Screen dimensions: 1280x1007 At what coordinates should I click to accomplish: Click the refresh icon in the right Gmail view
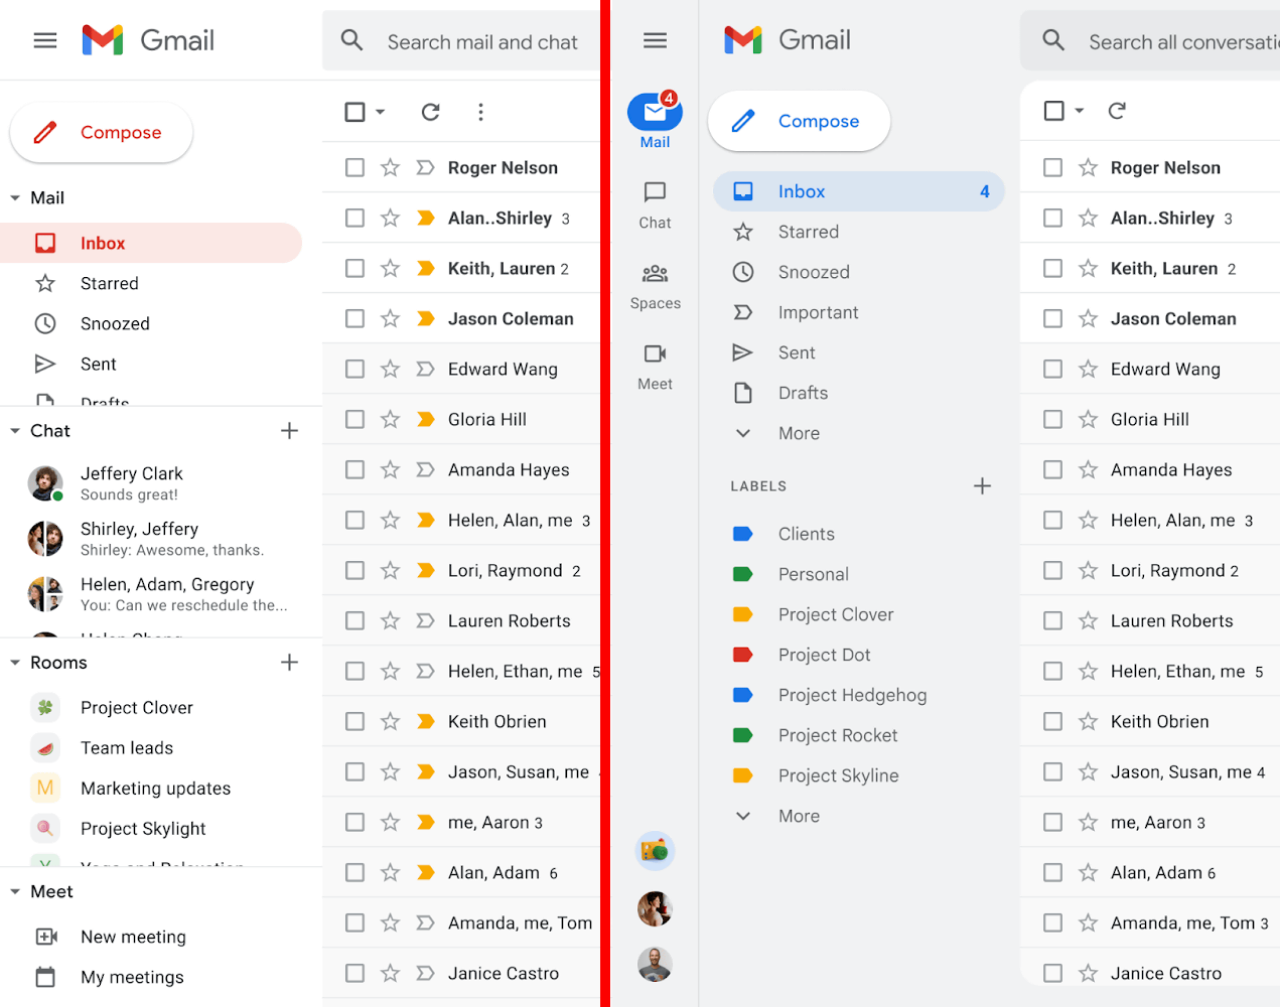pos(1117,111)
